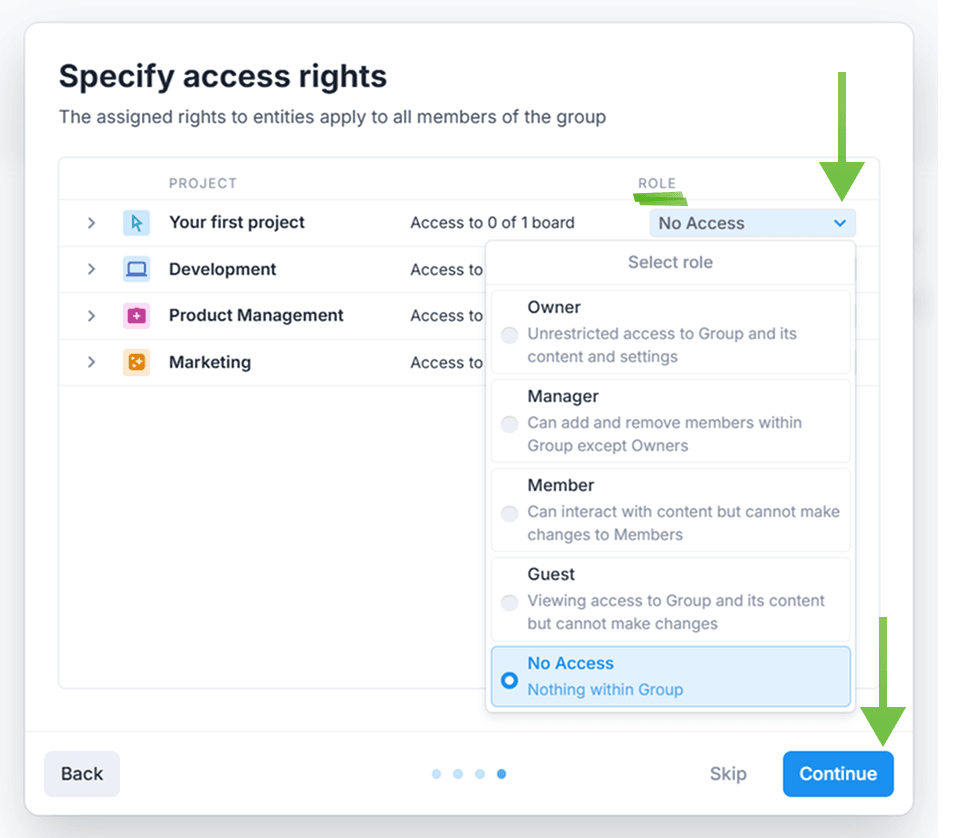
Task: Click the Marketing orange icon
Action: pyautogui.click(x=136, y=362)
